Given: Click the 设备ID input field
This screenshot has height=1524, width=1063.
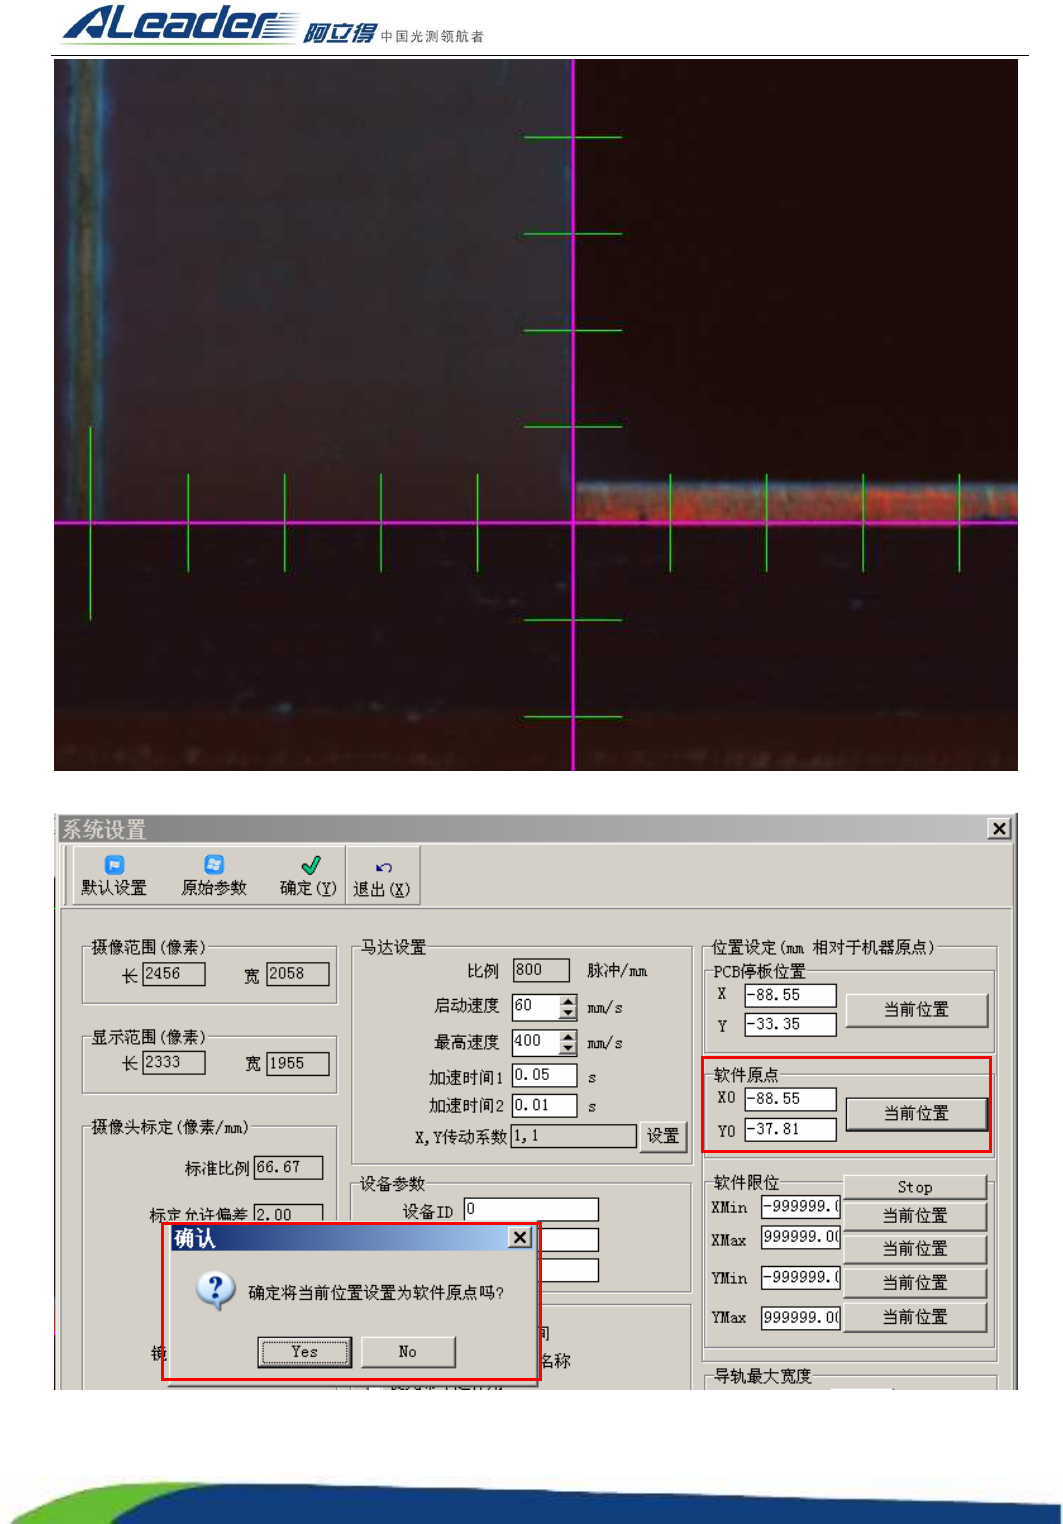Looking at the screenshot, I should click(531, 1210).
